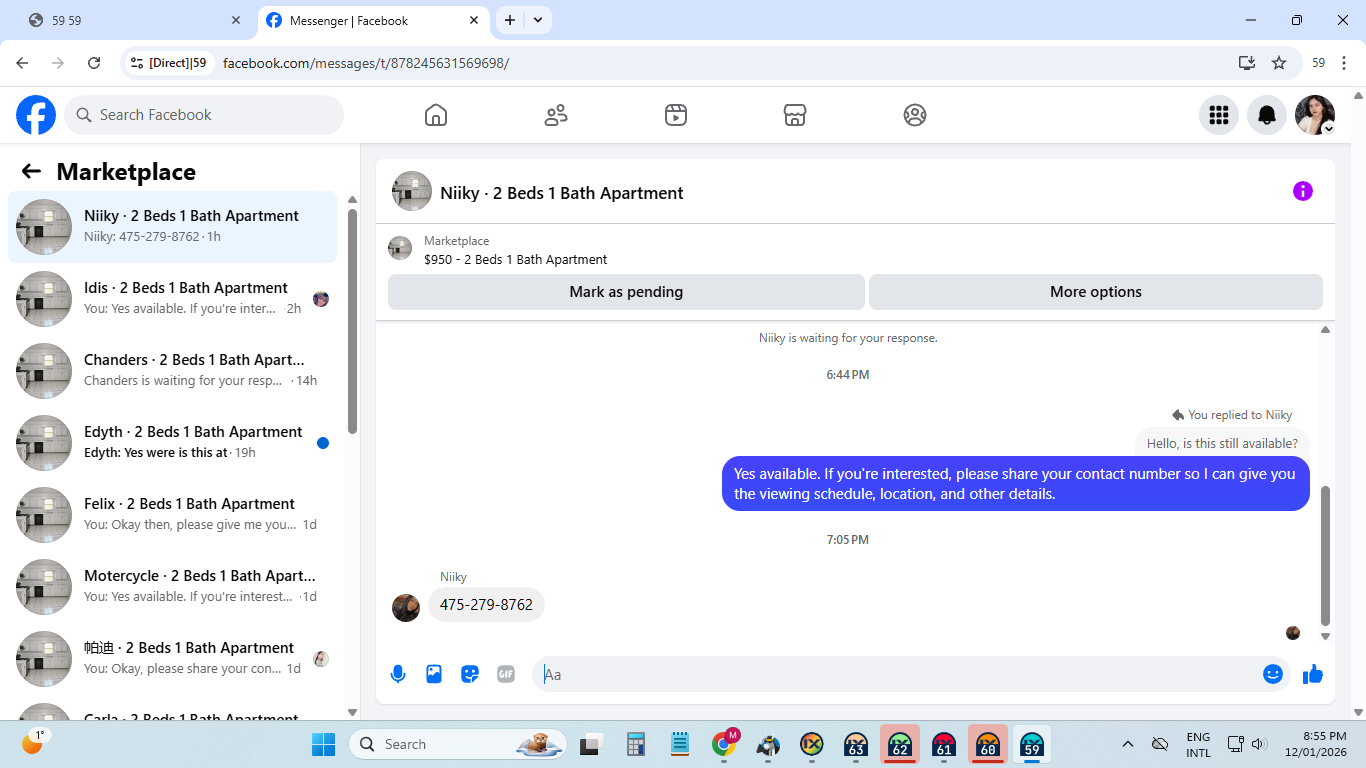The width and height of the screenshot is (1366, 768).
Task: Send a thumbs-up like
Action: (x=1313, y=675)
